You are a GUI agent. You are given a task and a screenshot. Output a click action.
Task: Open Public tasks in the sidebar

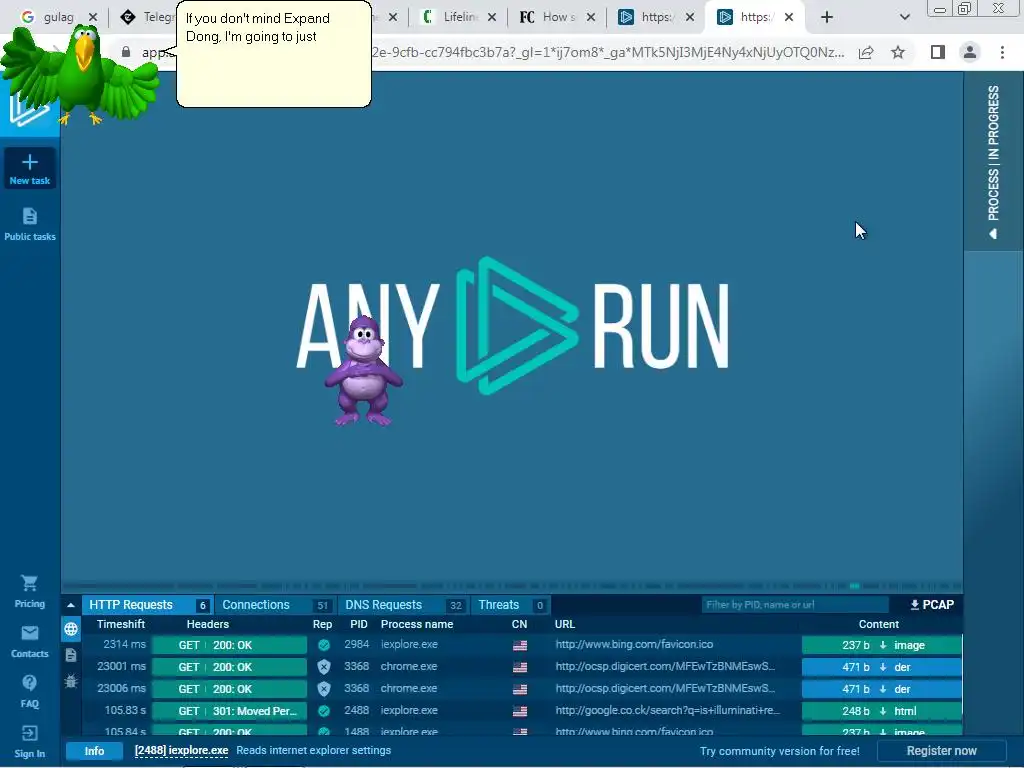(29, 224)
